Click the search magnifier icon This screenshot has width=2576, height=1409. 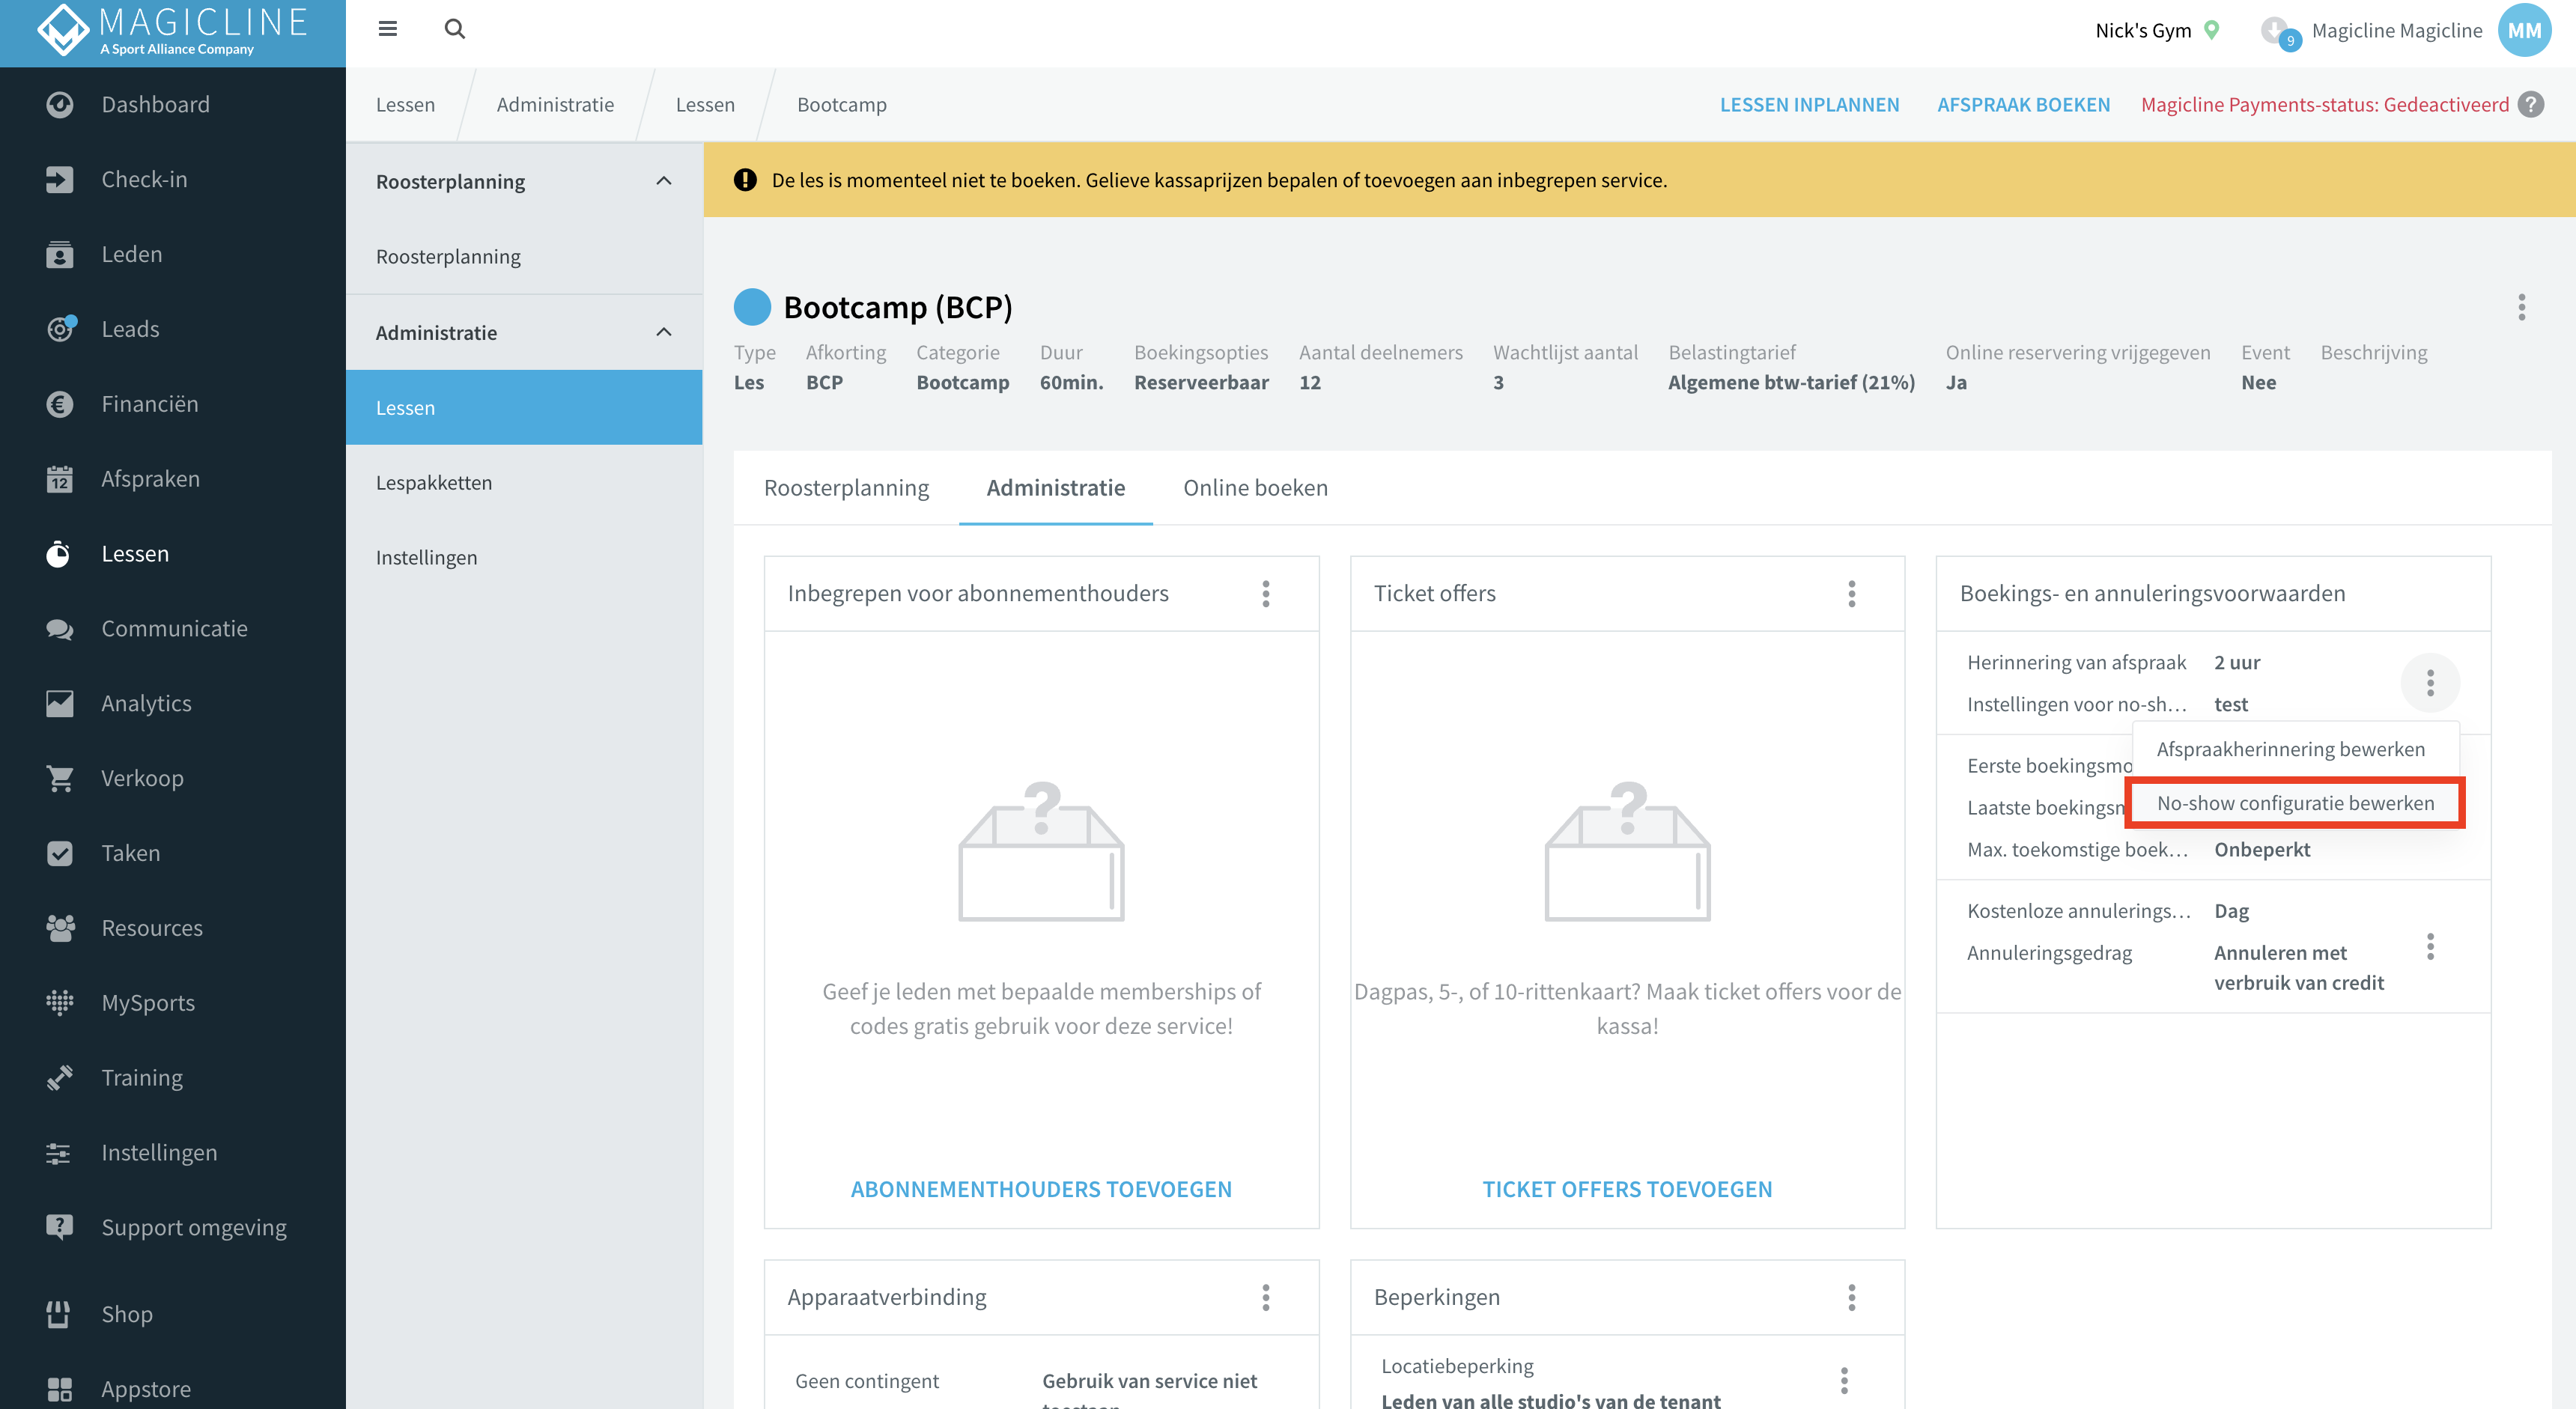tap(455, 29)
